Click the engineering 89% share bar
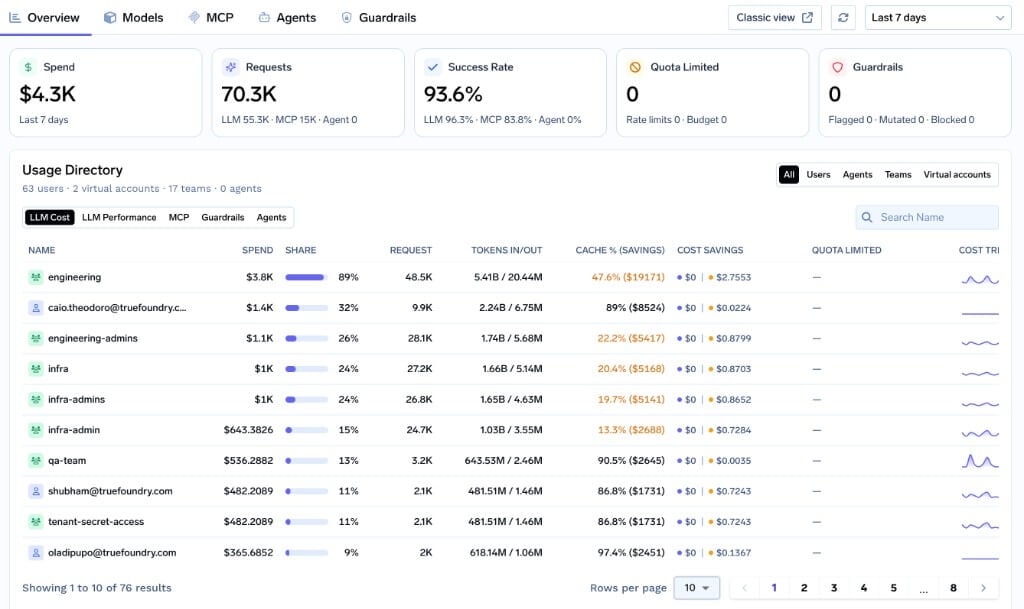1024x609 pixels. pos(306,277)
